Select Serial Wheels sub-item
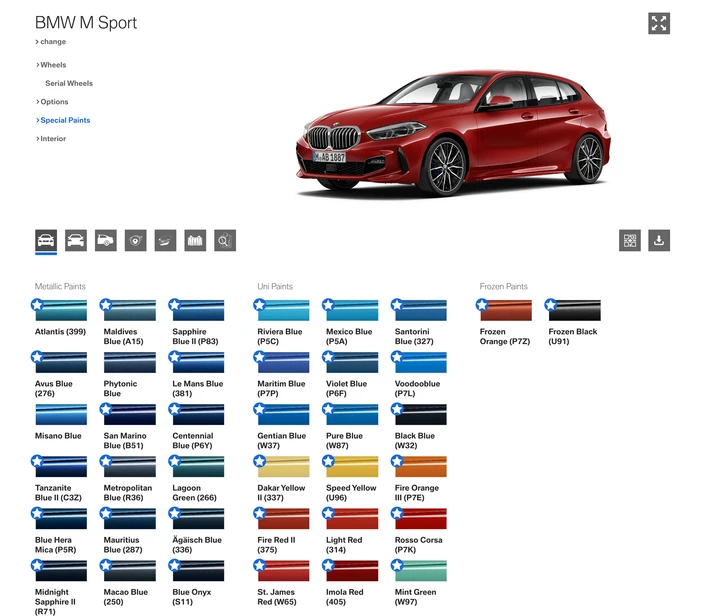Viewport: 720px width, 616px height. [69, 83]
